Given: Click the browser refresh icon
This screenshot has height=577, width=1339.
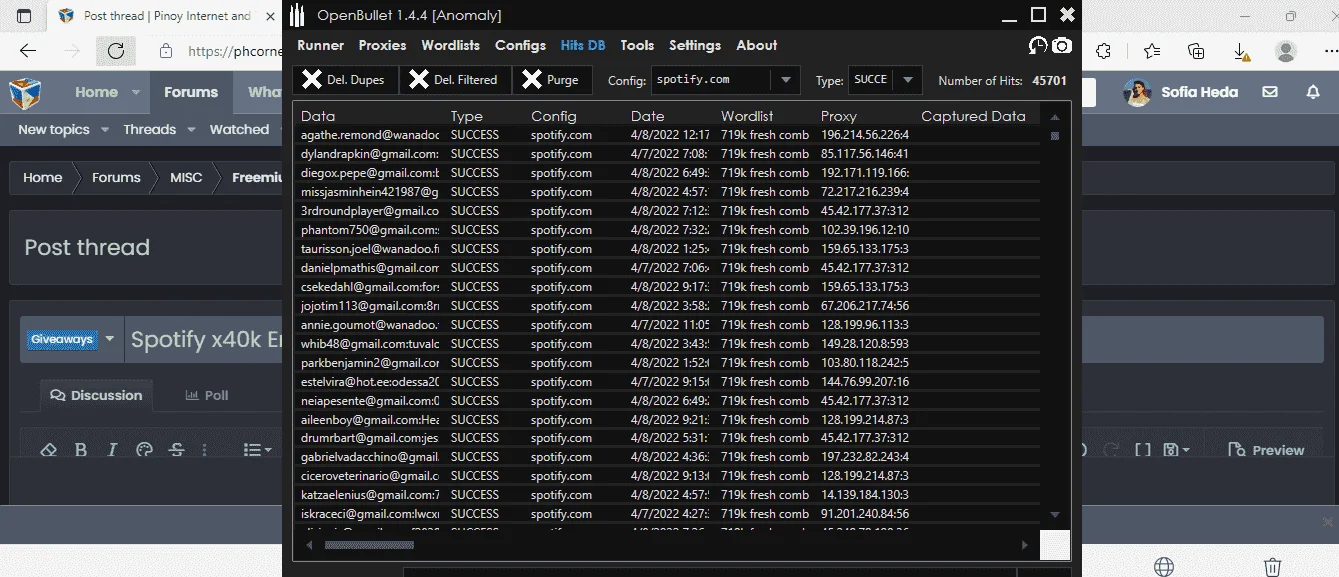Looking at the screenshot, I should point(115,51).
